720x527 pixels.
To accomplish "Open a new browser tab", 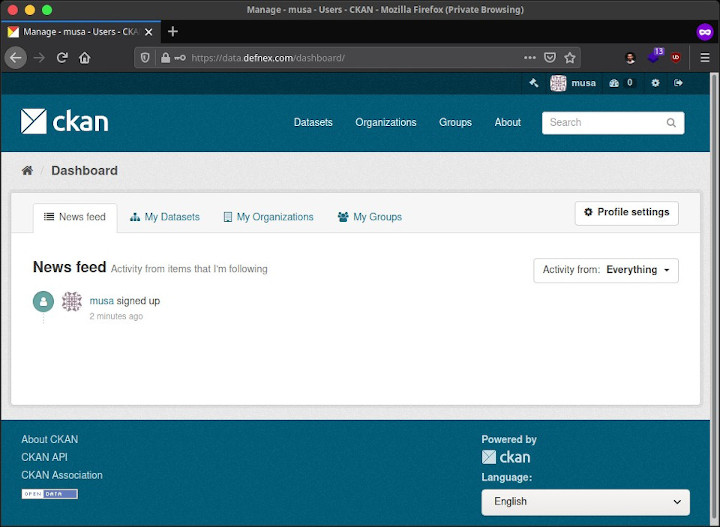I will coord(173,31).
